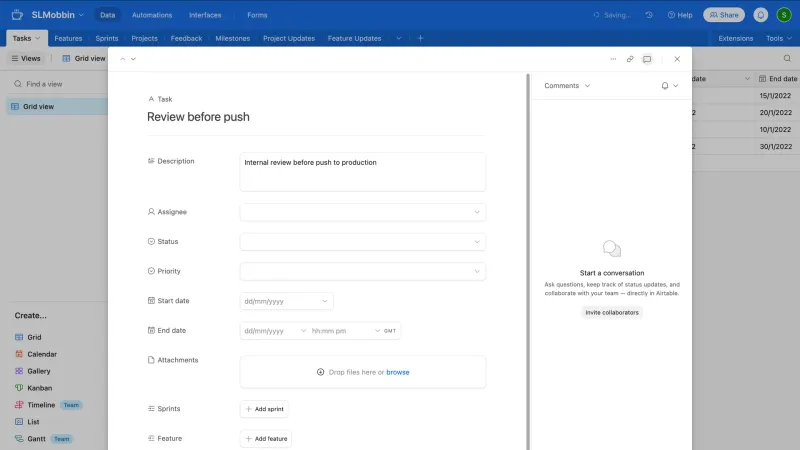Switch to the Projects table tab
This screenshot has width=800, height=450.
coord(144,38)
